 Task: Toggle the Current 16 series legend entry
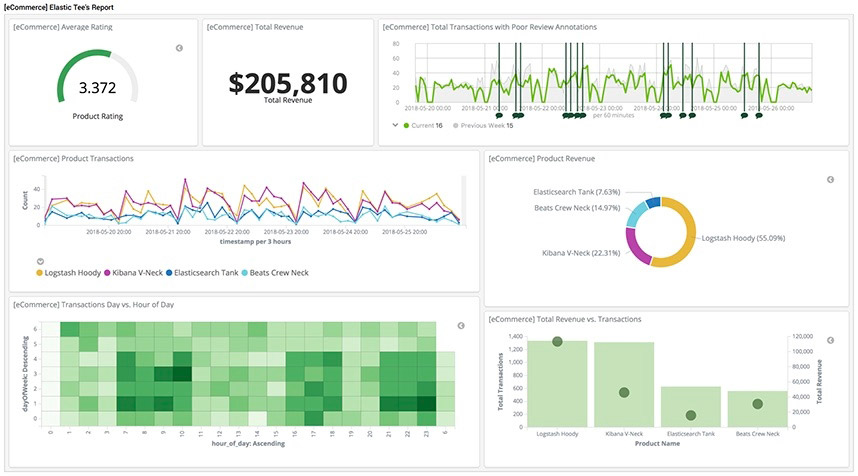pos(423,125)
